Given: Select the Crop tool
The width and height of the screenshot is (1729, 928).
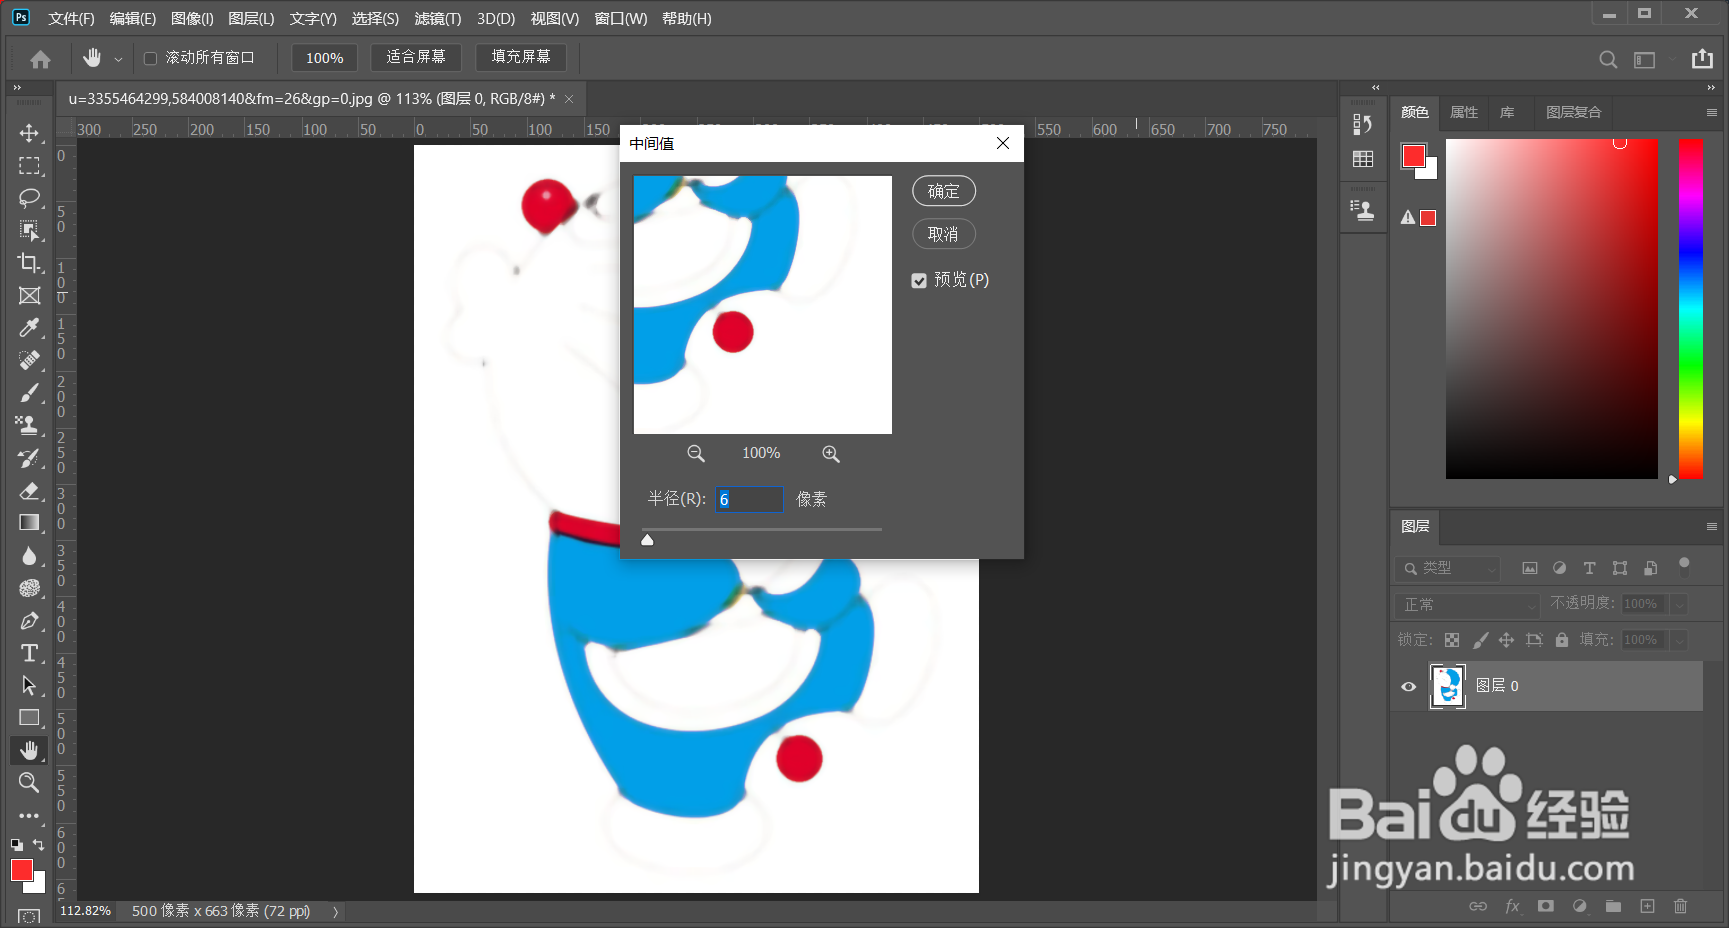Looking at the screenshot, I should (29, 263).
